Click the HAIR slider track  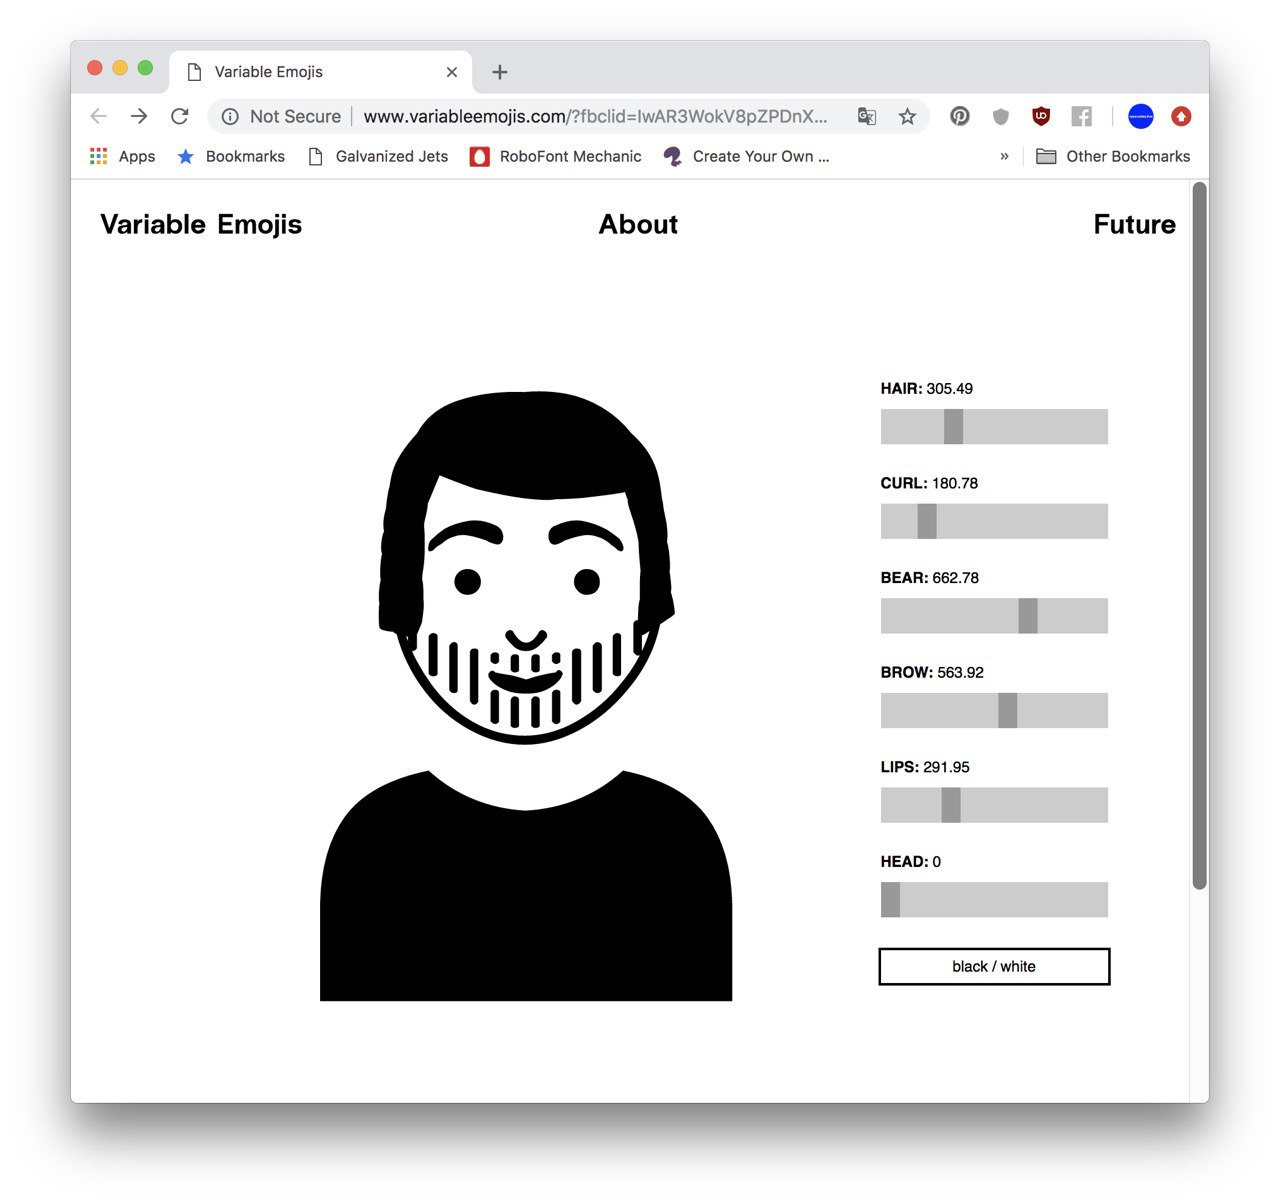(994, 426)
